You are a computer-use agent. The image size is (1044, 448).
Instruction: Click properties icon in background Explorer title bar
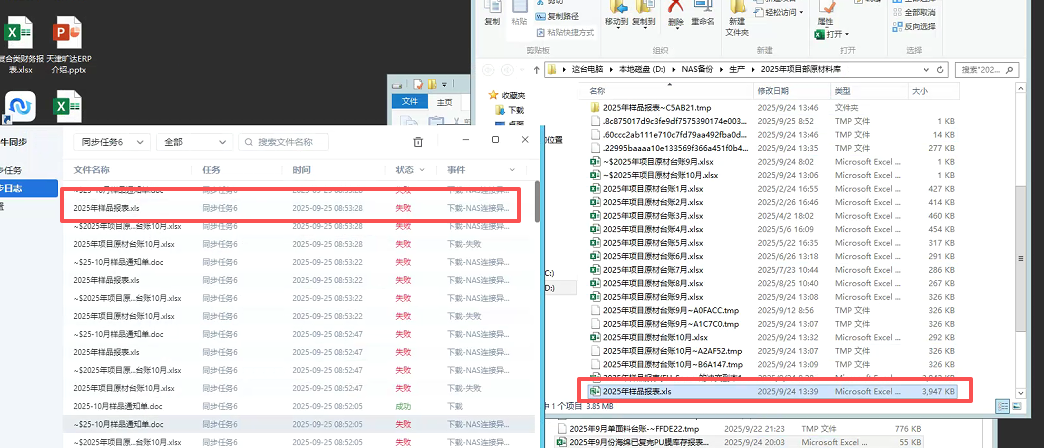click(417, 85)
